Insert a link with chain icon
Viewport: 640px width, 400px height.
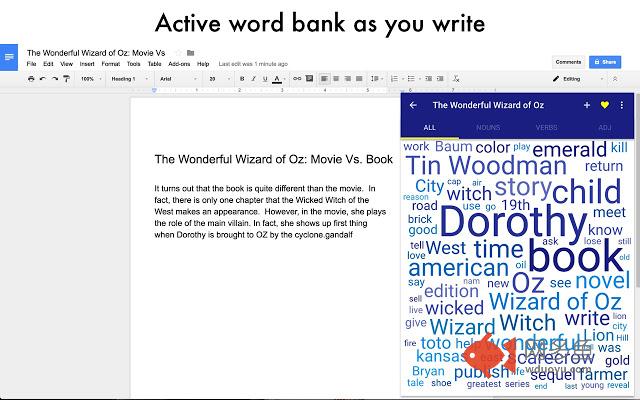297,78
